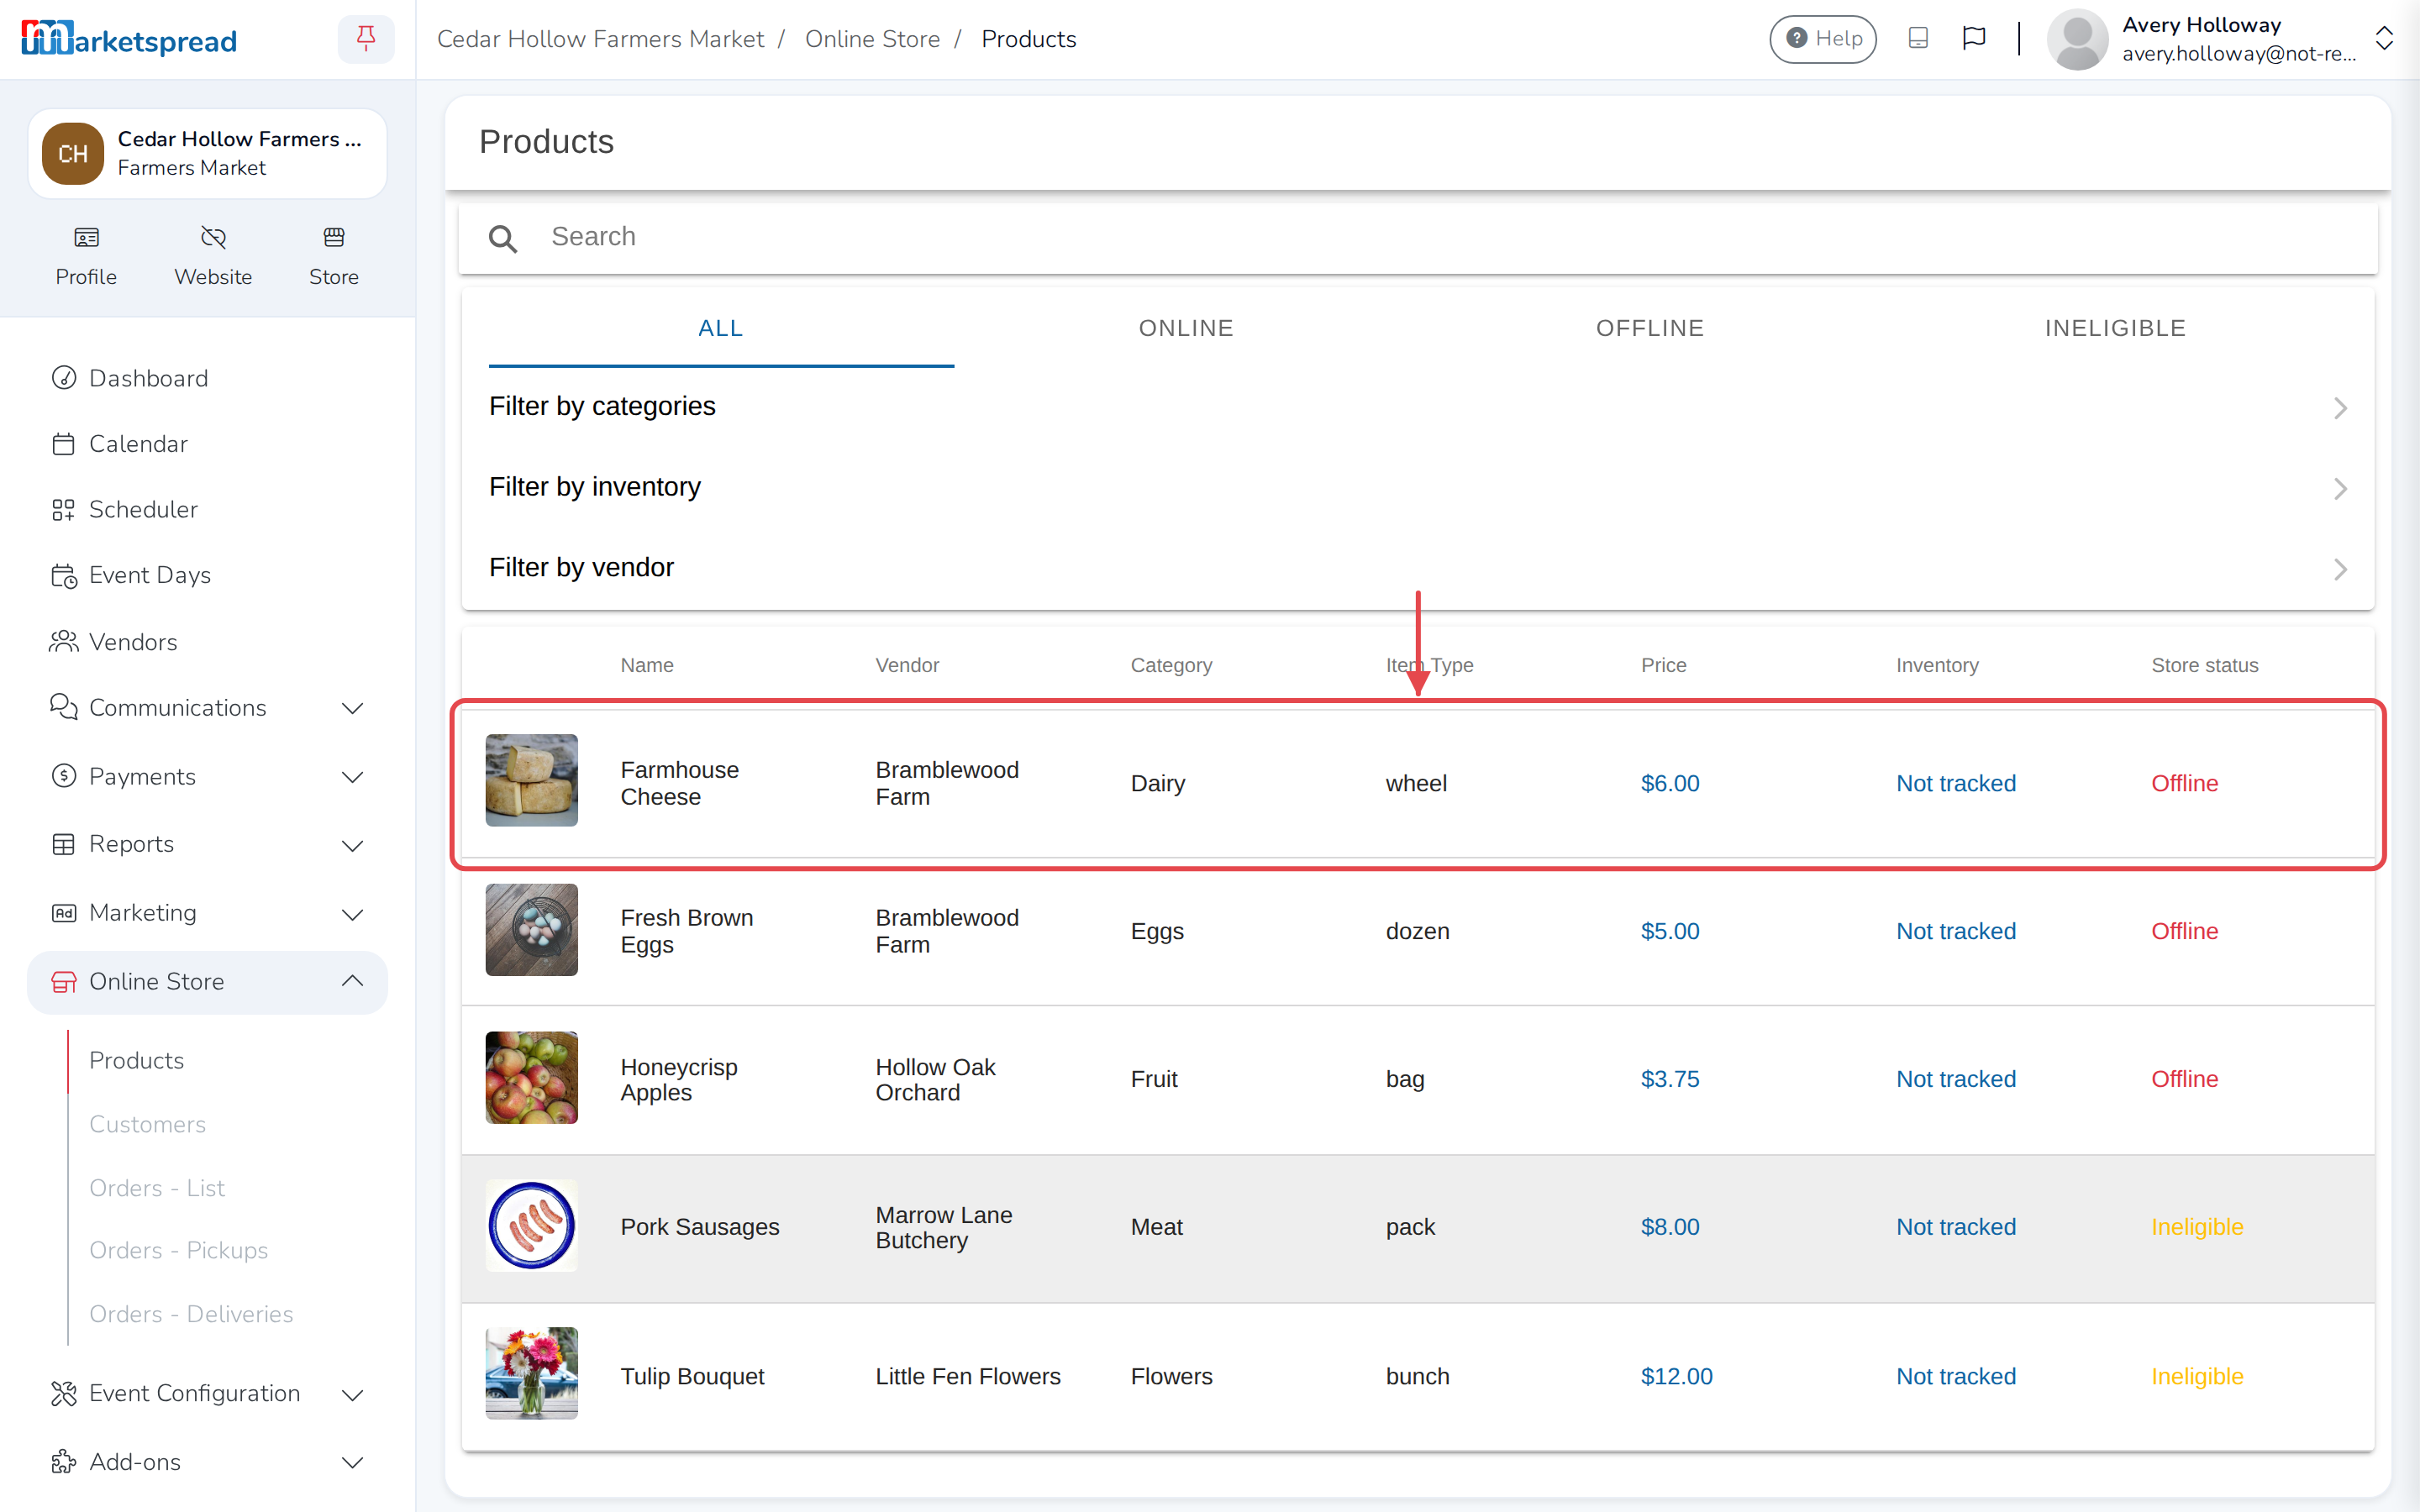2420x1512 pixels.
Task: Expand Filter by categories
Action: (1417, 407)
